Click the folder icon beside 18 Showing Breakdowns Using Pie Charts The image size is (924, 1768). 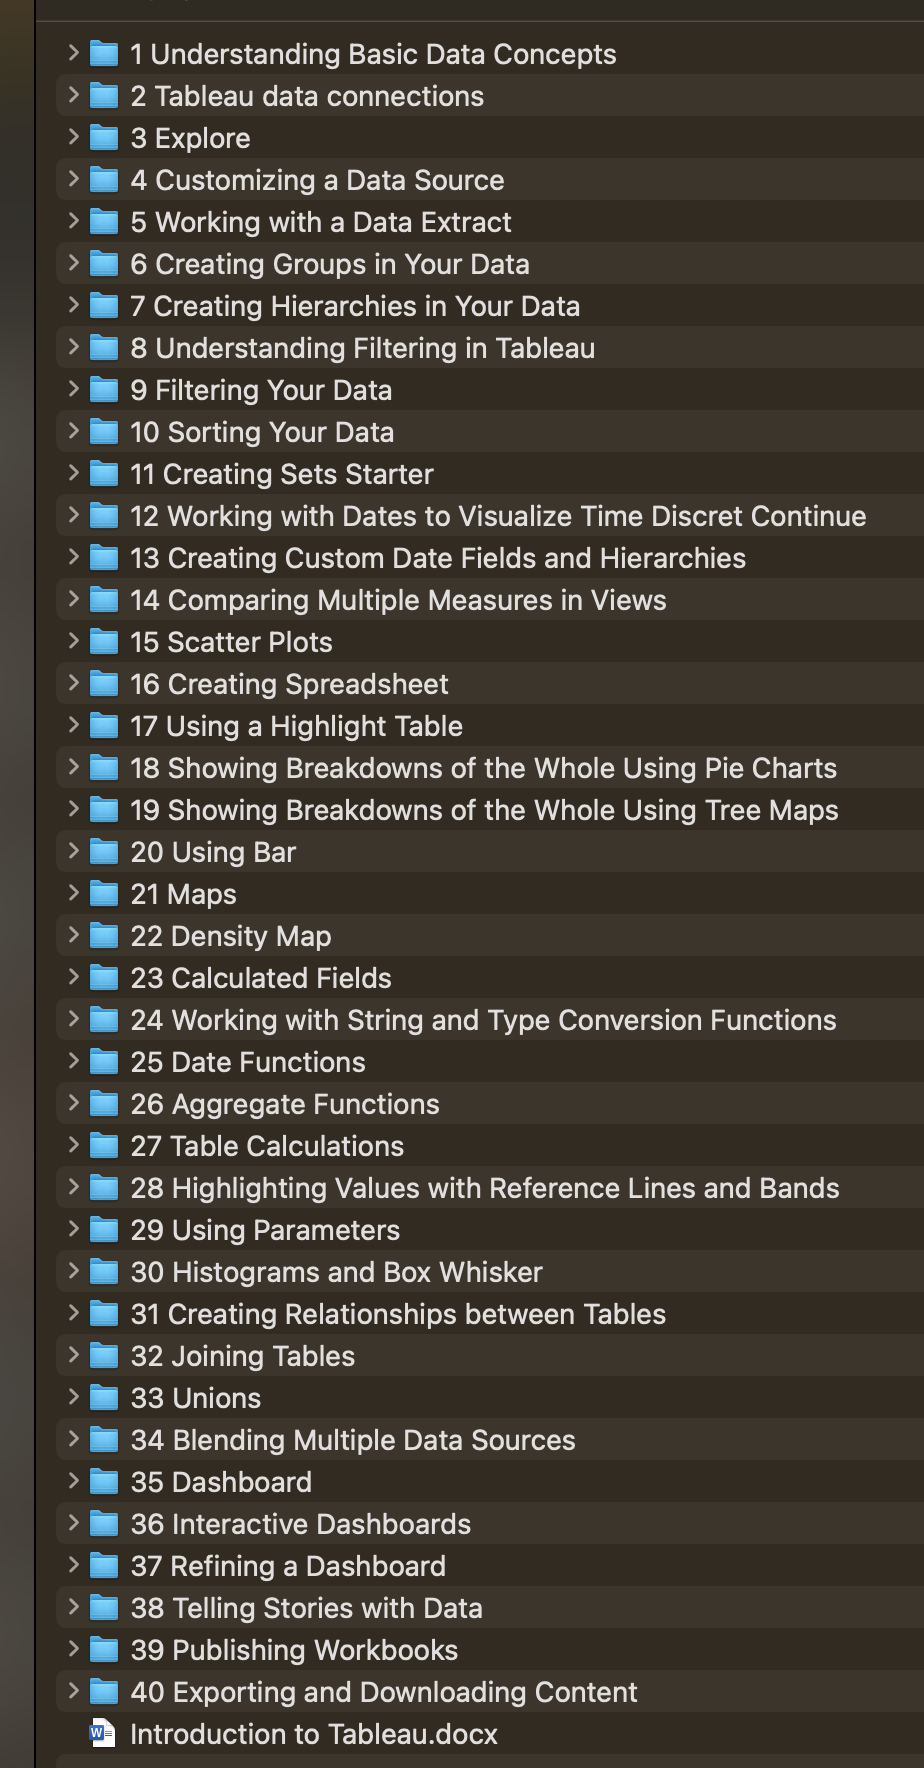(x=104, y=768)
